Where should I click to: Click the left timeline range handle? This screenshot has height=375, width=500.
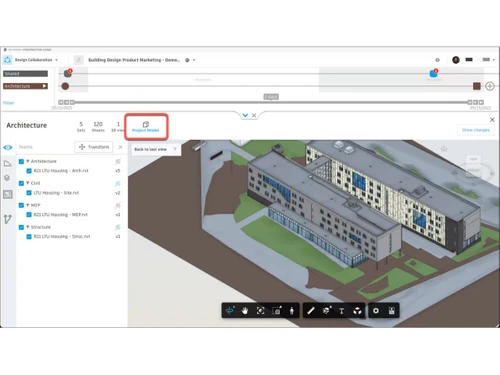[x=72, y=102]
